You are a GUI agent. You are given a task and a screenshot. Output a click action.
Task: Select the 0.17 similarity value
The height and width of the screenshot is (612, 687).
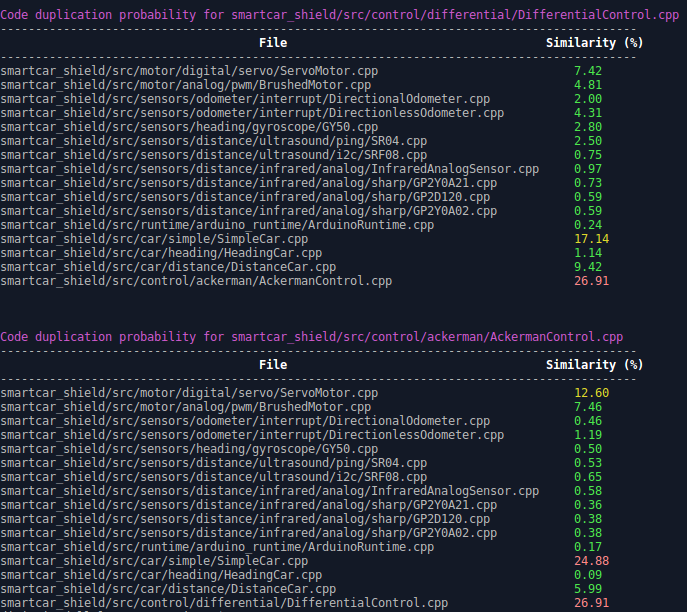(x=588, y=547)
